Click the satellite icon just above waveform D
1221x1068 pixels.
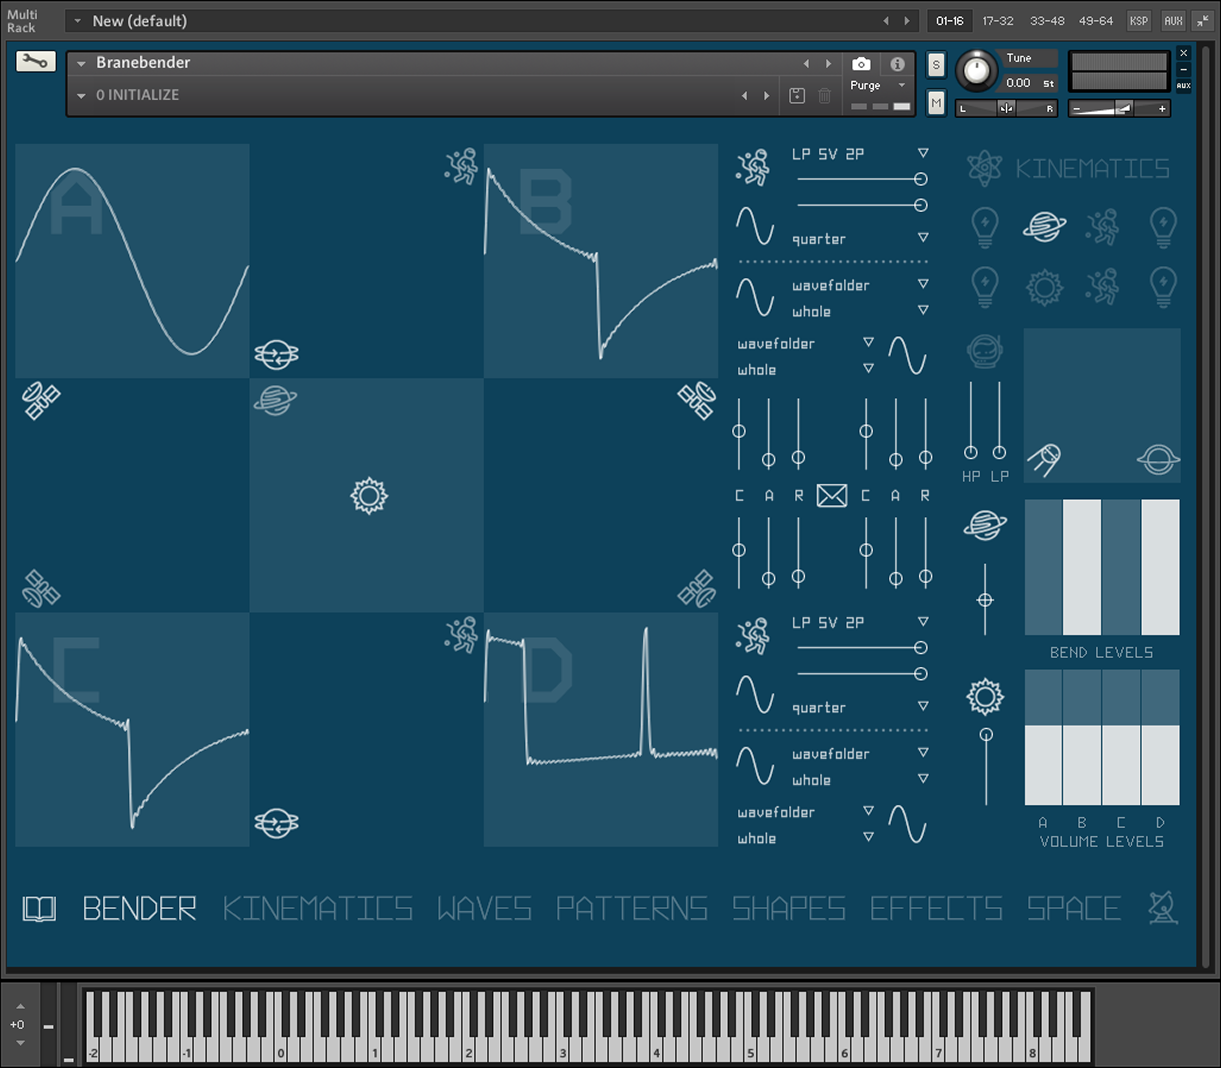[x=696, y=589]
